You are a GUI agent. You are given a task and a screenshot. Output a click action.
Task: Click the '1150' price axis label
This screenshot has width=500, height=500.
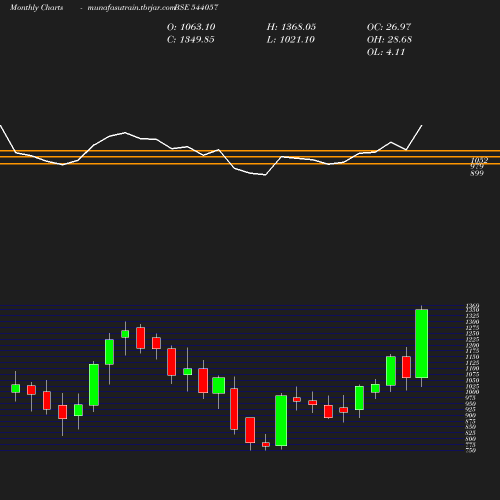point(472,357)
